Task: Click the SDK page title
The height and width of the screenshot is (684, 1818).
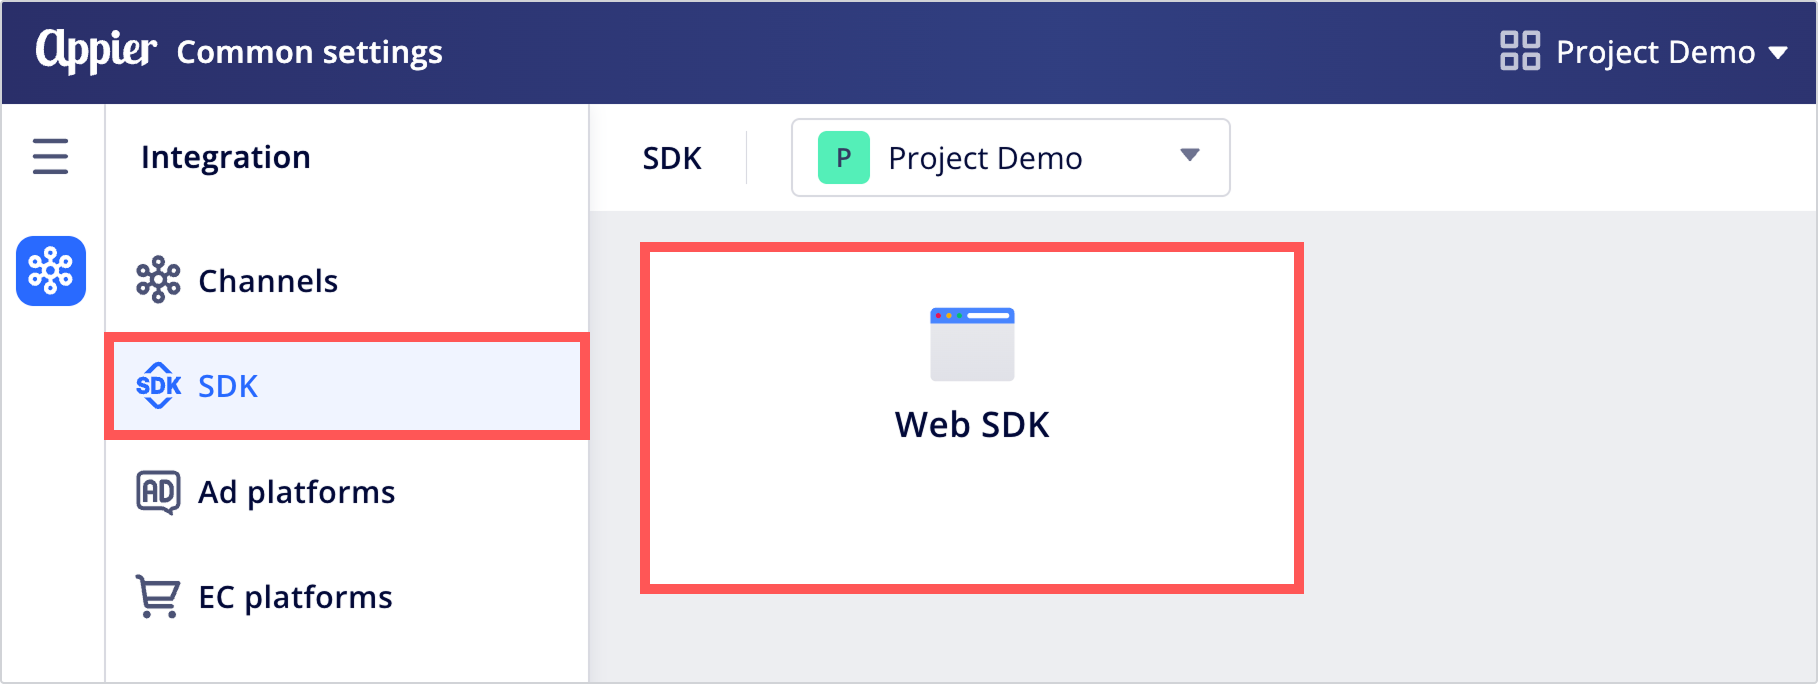Action: (x=672, y=158)
